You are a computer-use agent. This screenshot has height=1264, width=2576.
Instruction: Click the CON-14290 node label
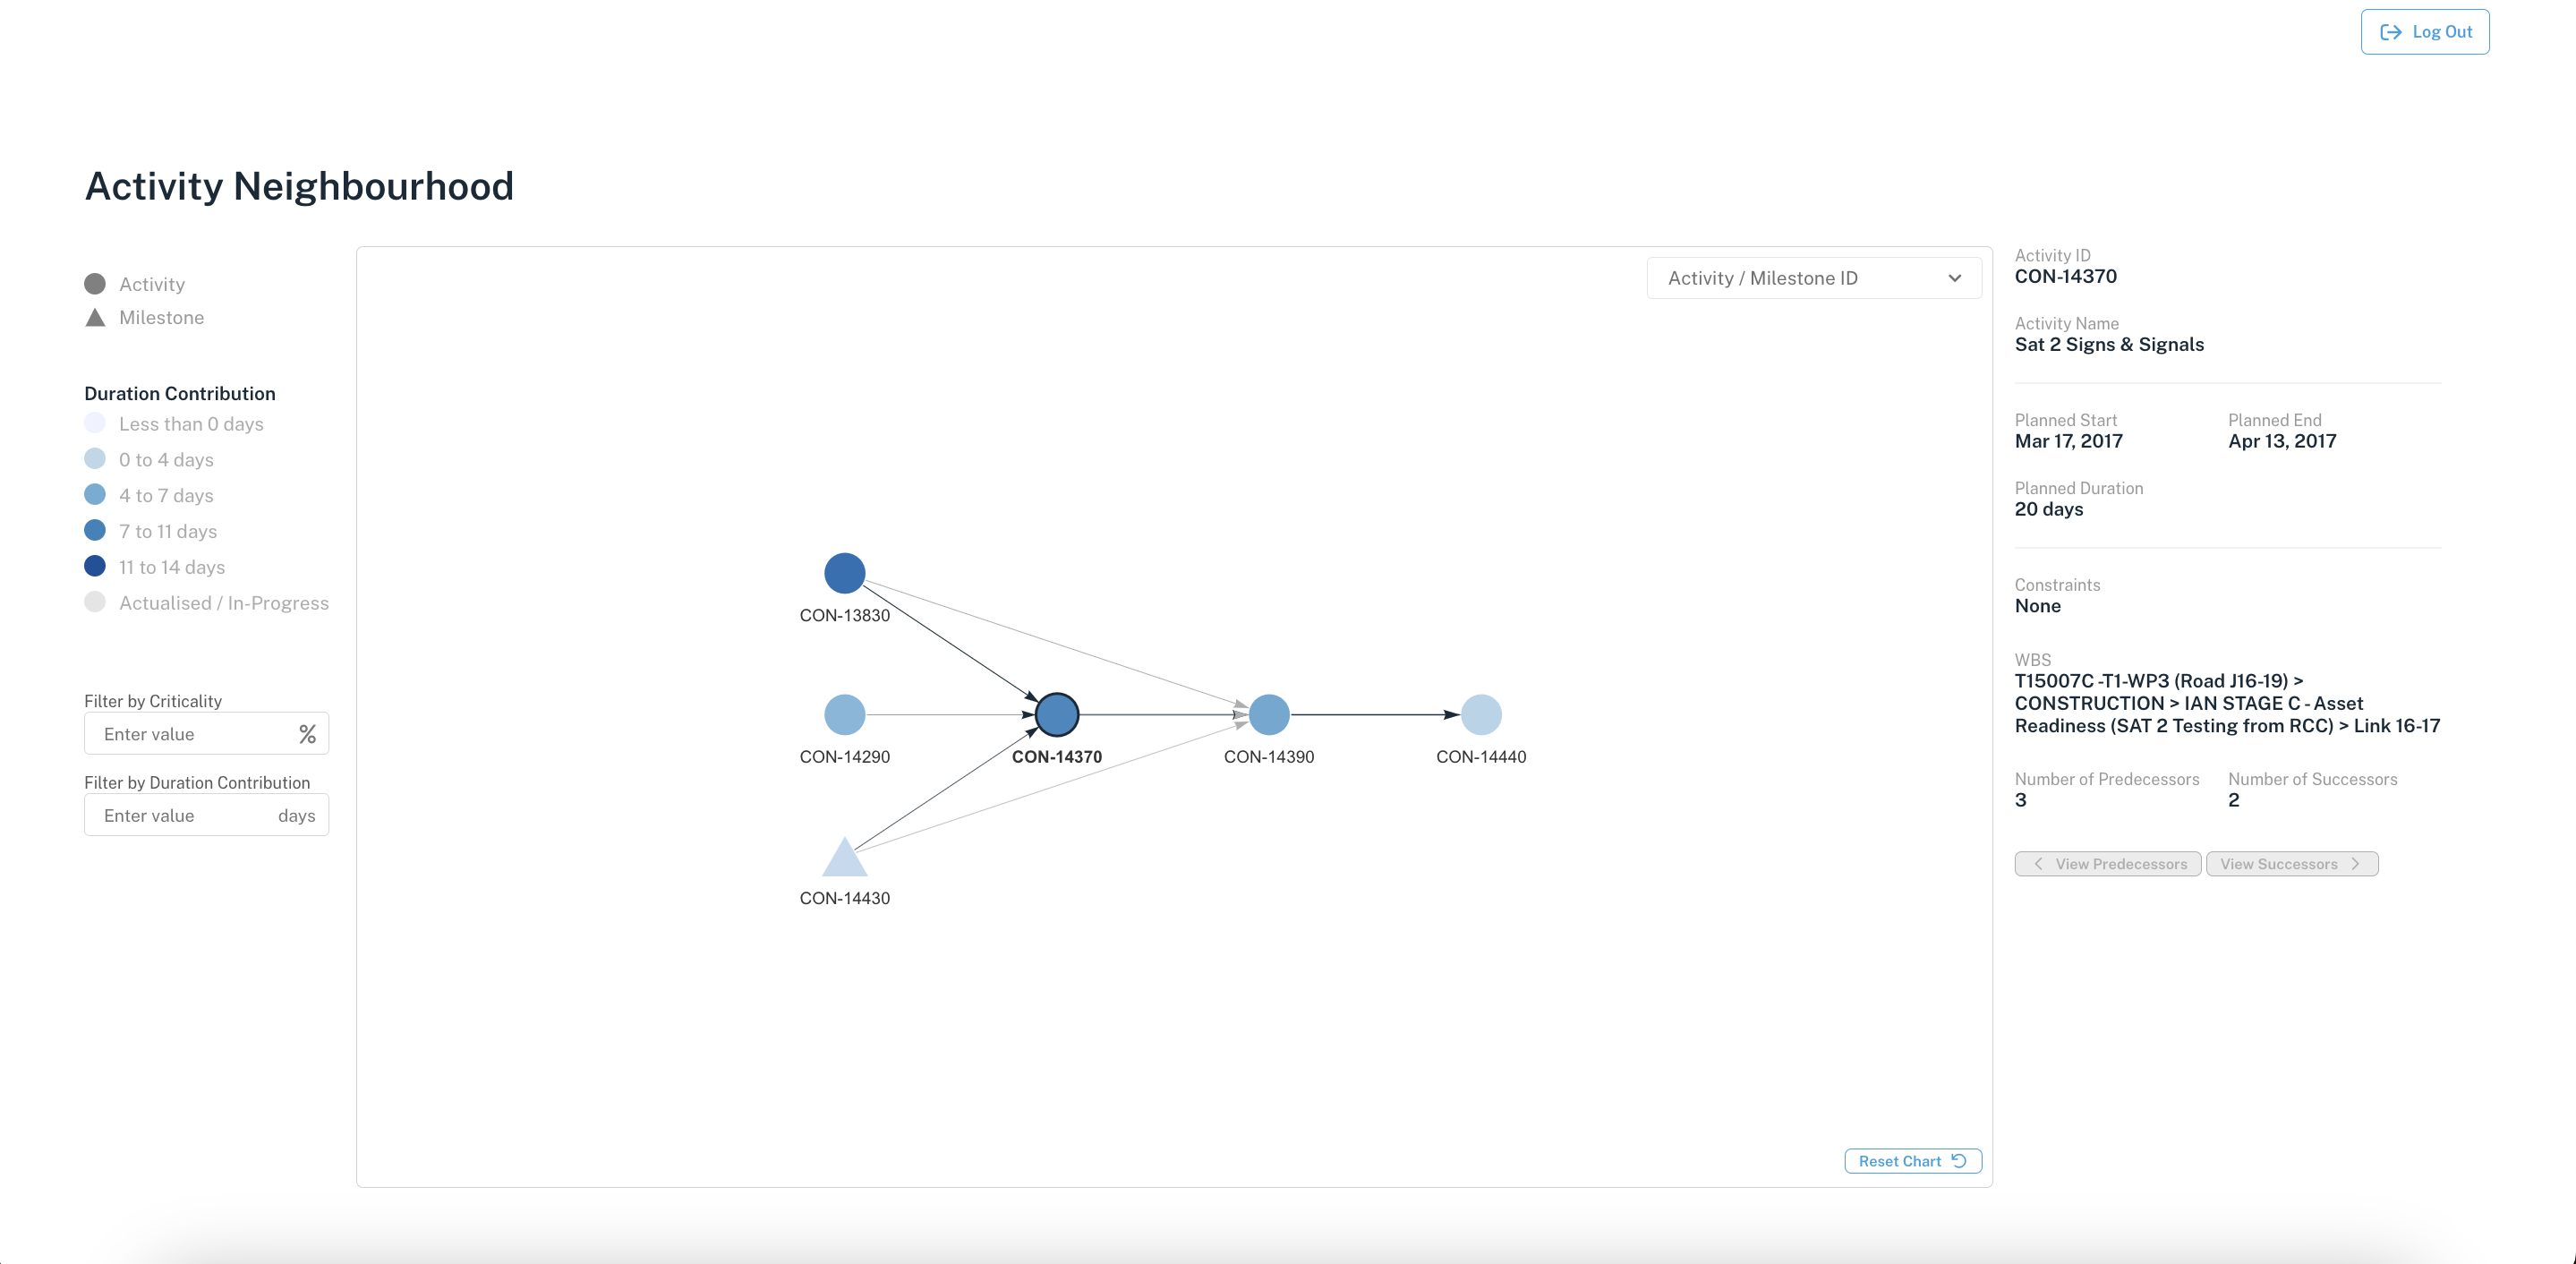click(x=844, y=757)
